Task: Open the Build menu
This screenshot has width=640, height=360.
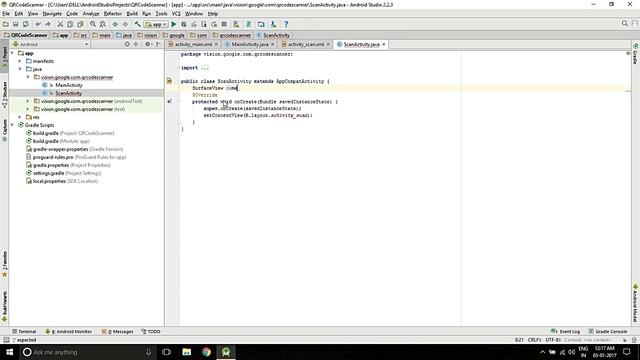Action: click(132, 13)
